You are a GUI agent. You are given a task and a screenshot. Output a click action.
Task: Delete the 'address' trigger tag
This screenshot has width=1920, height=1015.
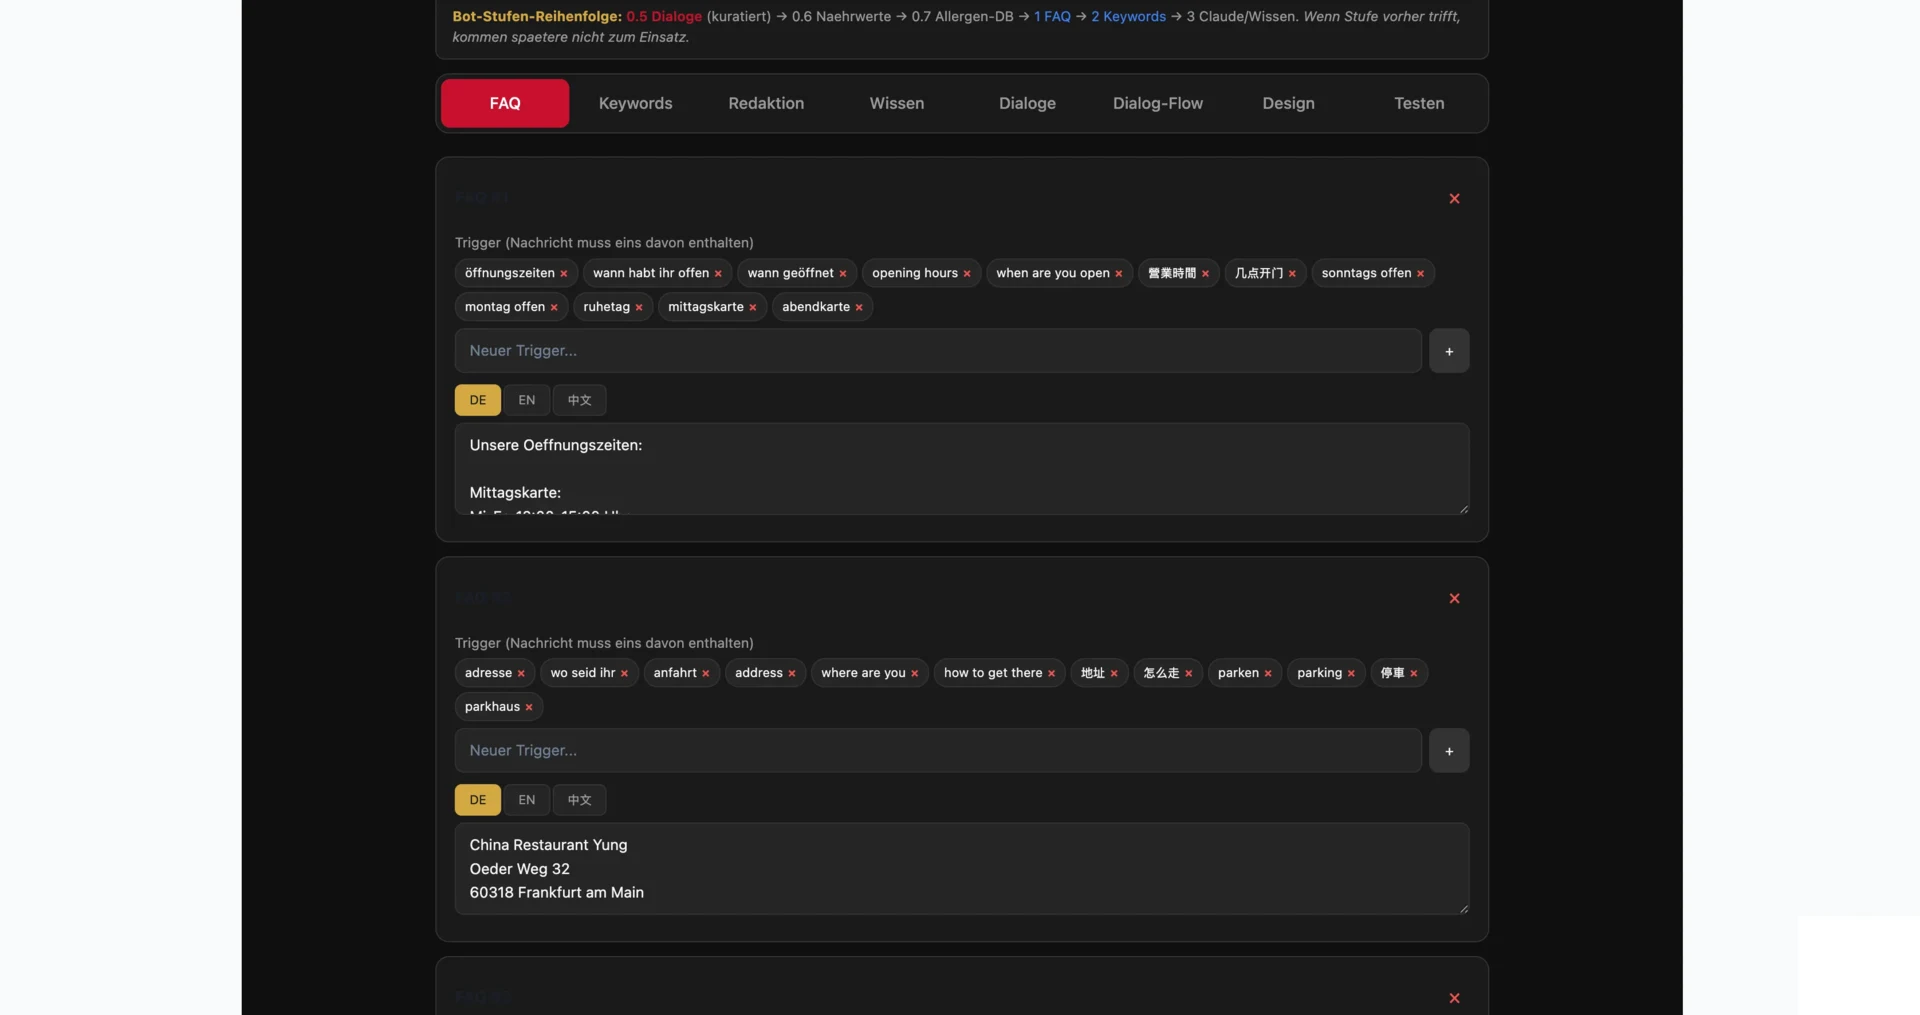pyautogui.click(x=792, y=674)
